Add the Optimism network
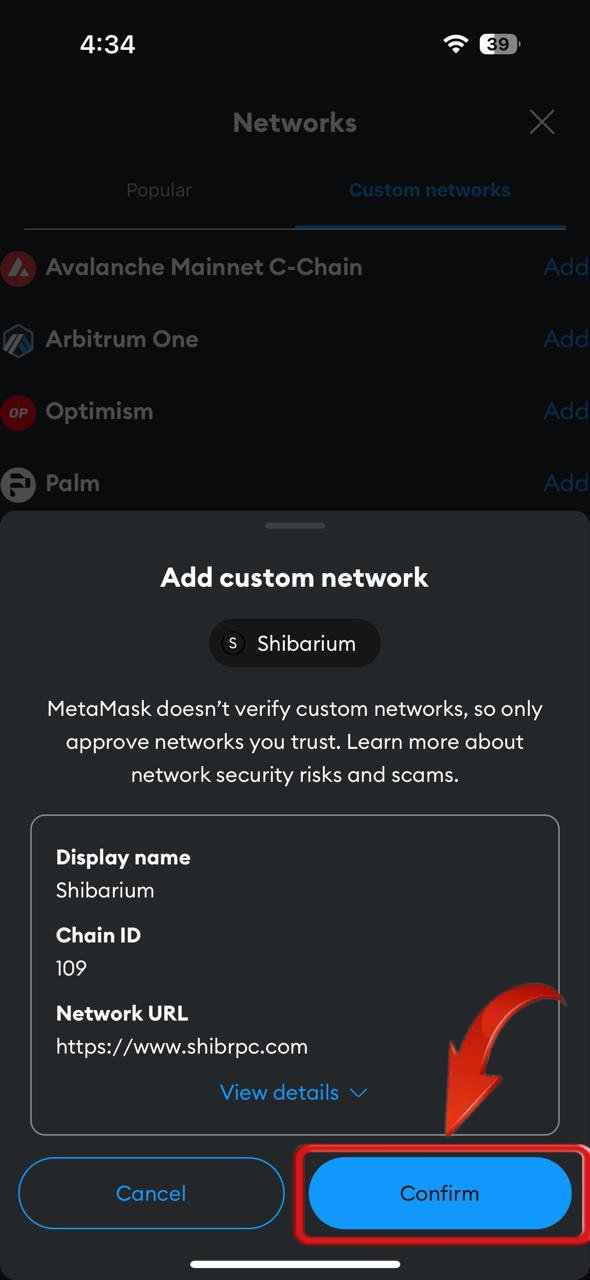590x1280 pixels. coord(566,411)
